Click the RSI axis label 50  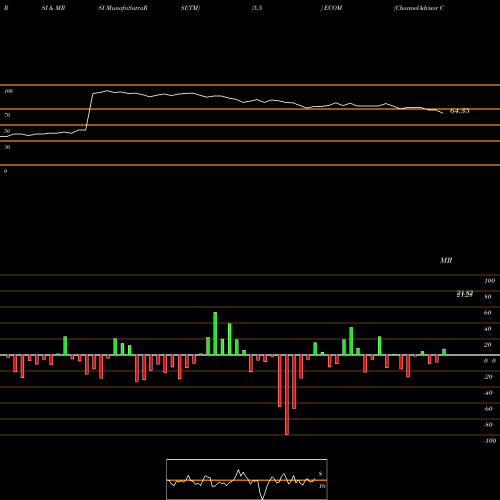point(7,131)
